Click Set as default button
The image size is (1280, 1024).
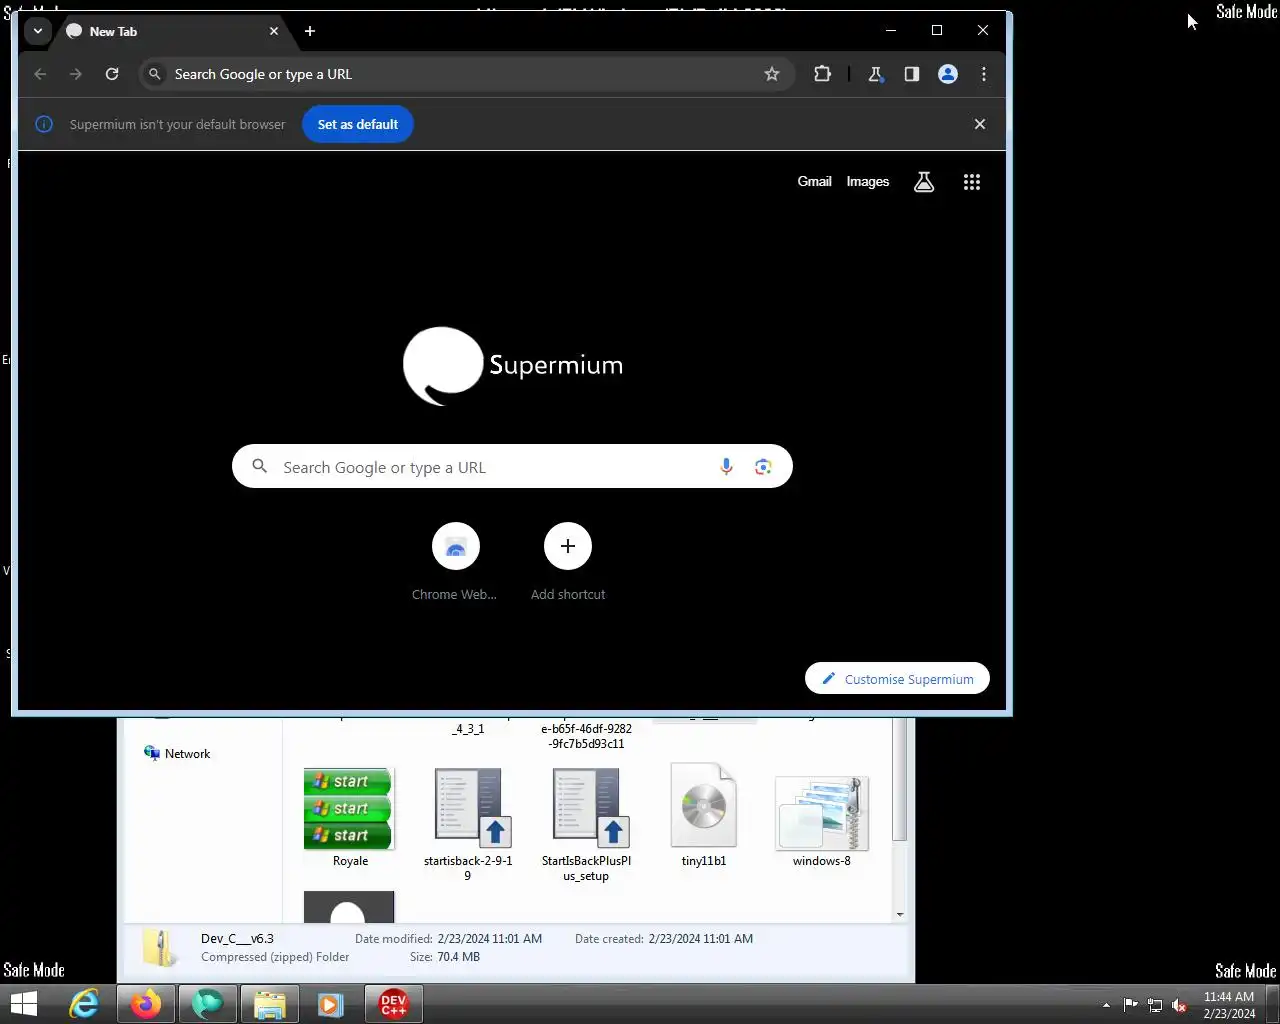click(358, 124)
